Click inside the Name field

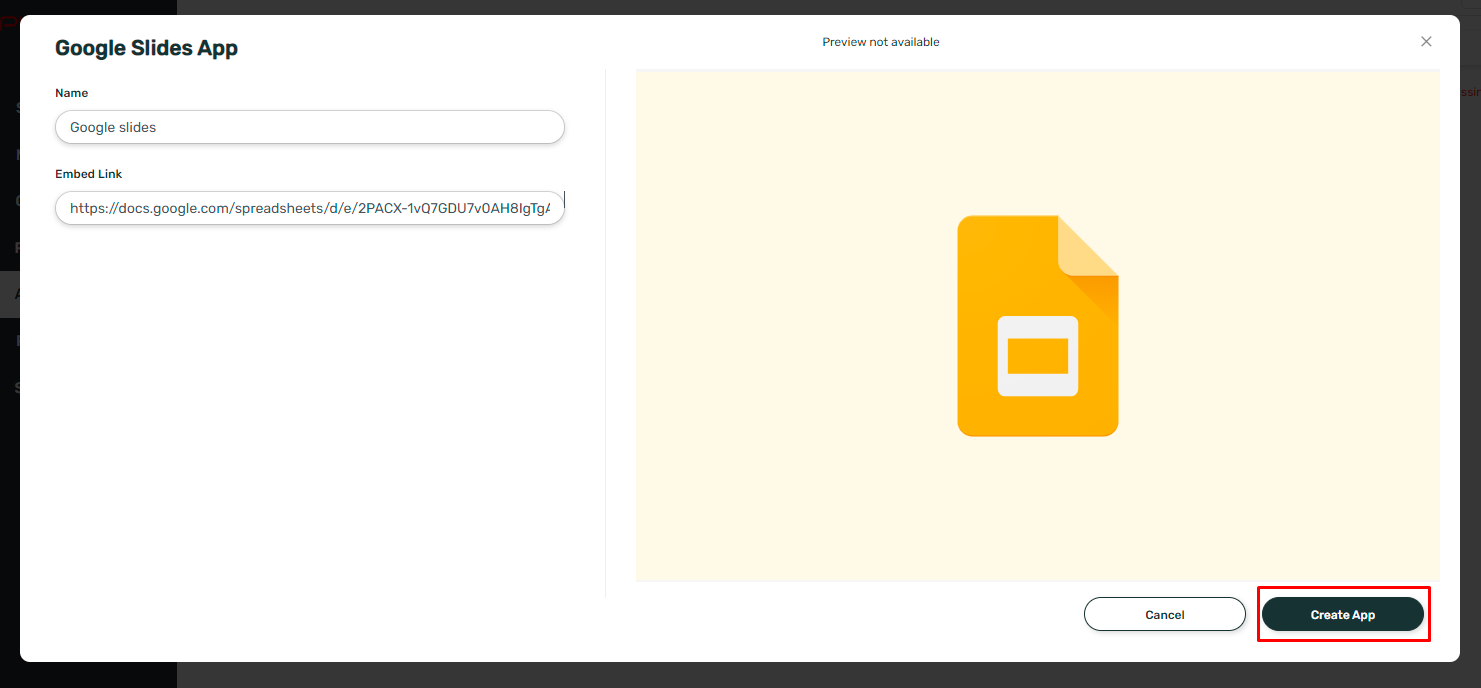point(309,127)
